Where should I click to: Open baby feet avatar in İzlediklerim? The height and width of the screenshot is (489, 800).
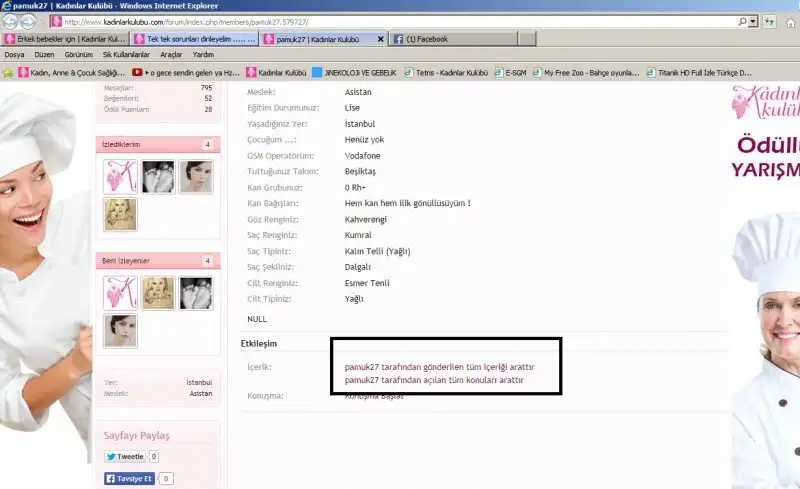tap(158, 177)
